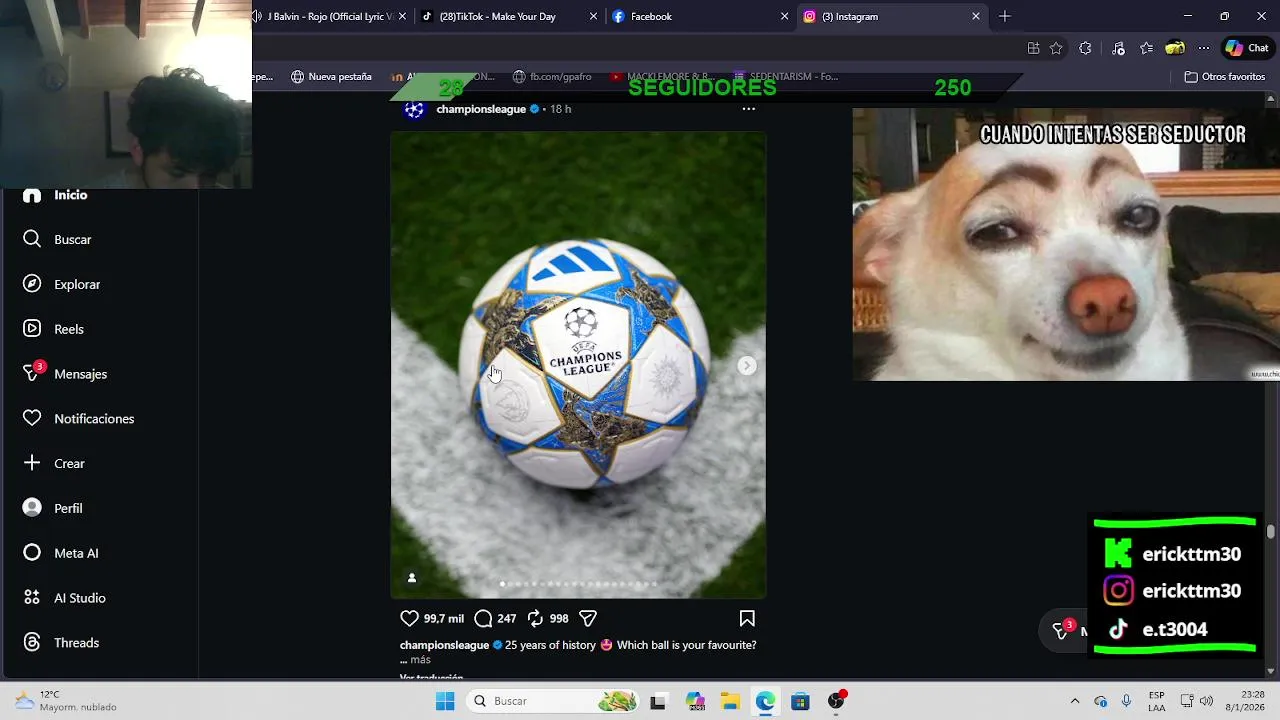Open the browser app-install icon
This screenshot has height=720, width=1280.
(x=1033, y=48)
